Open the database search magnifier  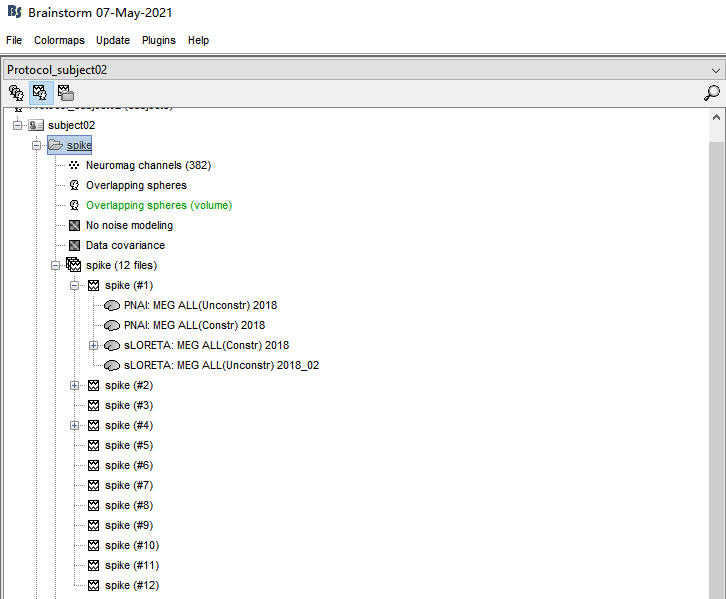click(x=711, y=93)
